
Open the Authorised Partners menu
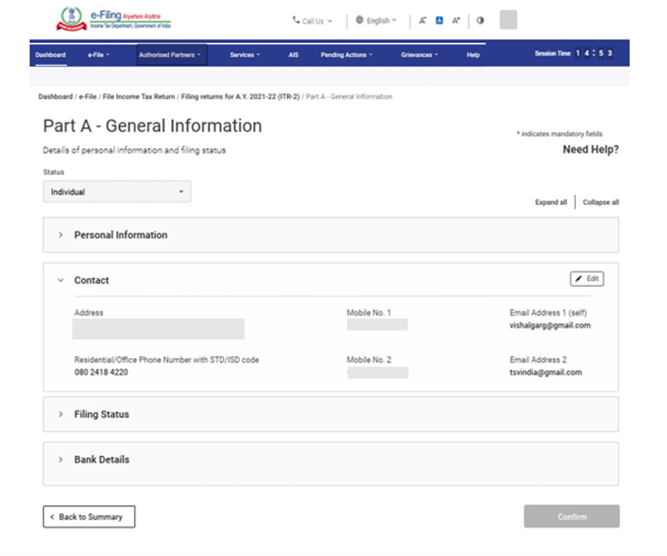pos(169,55)
